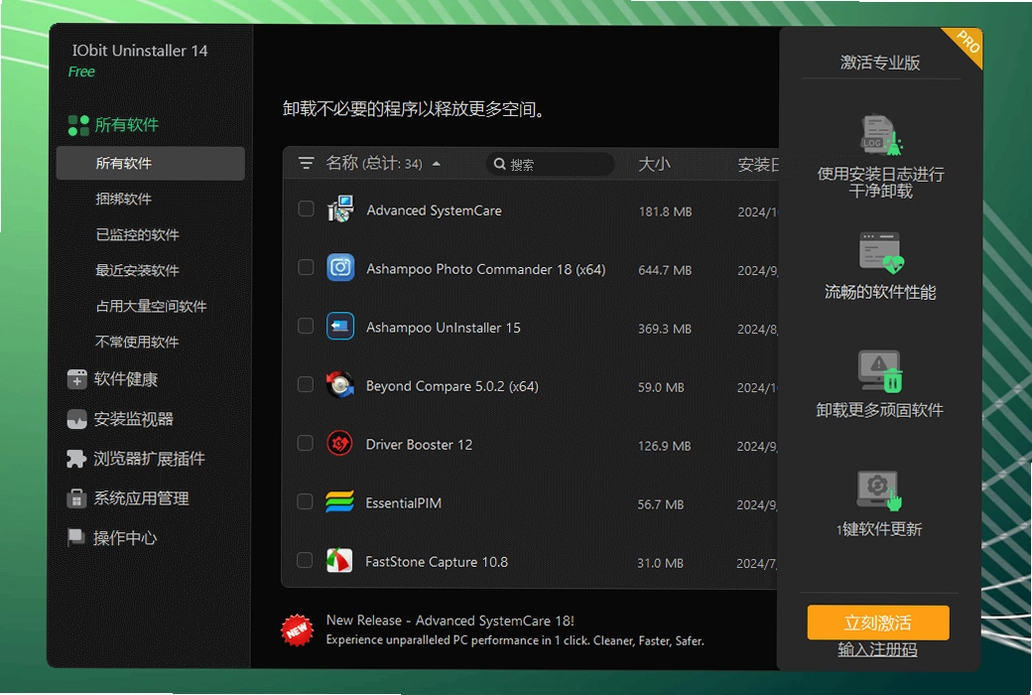Click the magnifier icon in search box
Viewport: 1032px width, 695px height.
point(500,164)
